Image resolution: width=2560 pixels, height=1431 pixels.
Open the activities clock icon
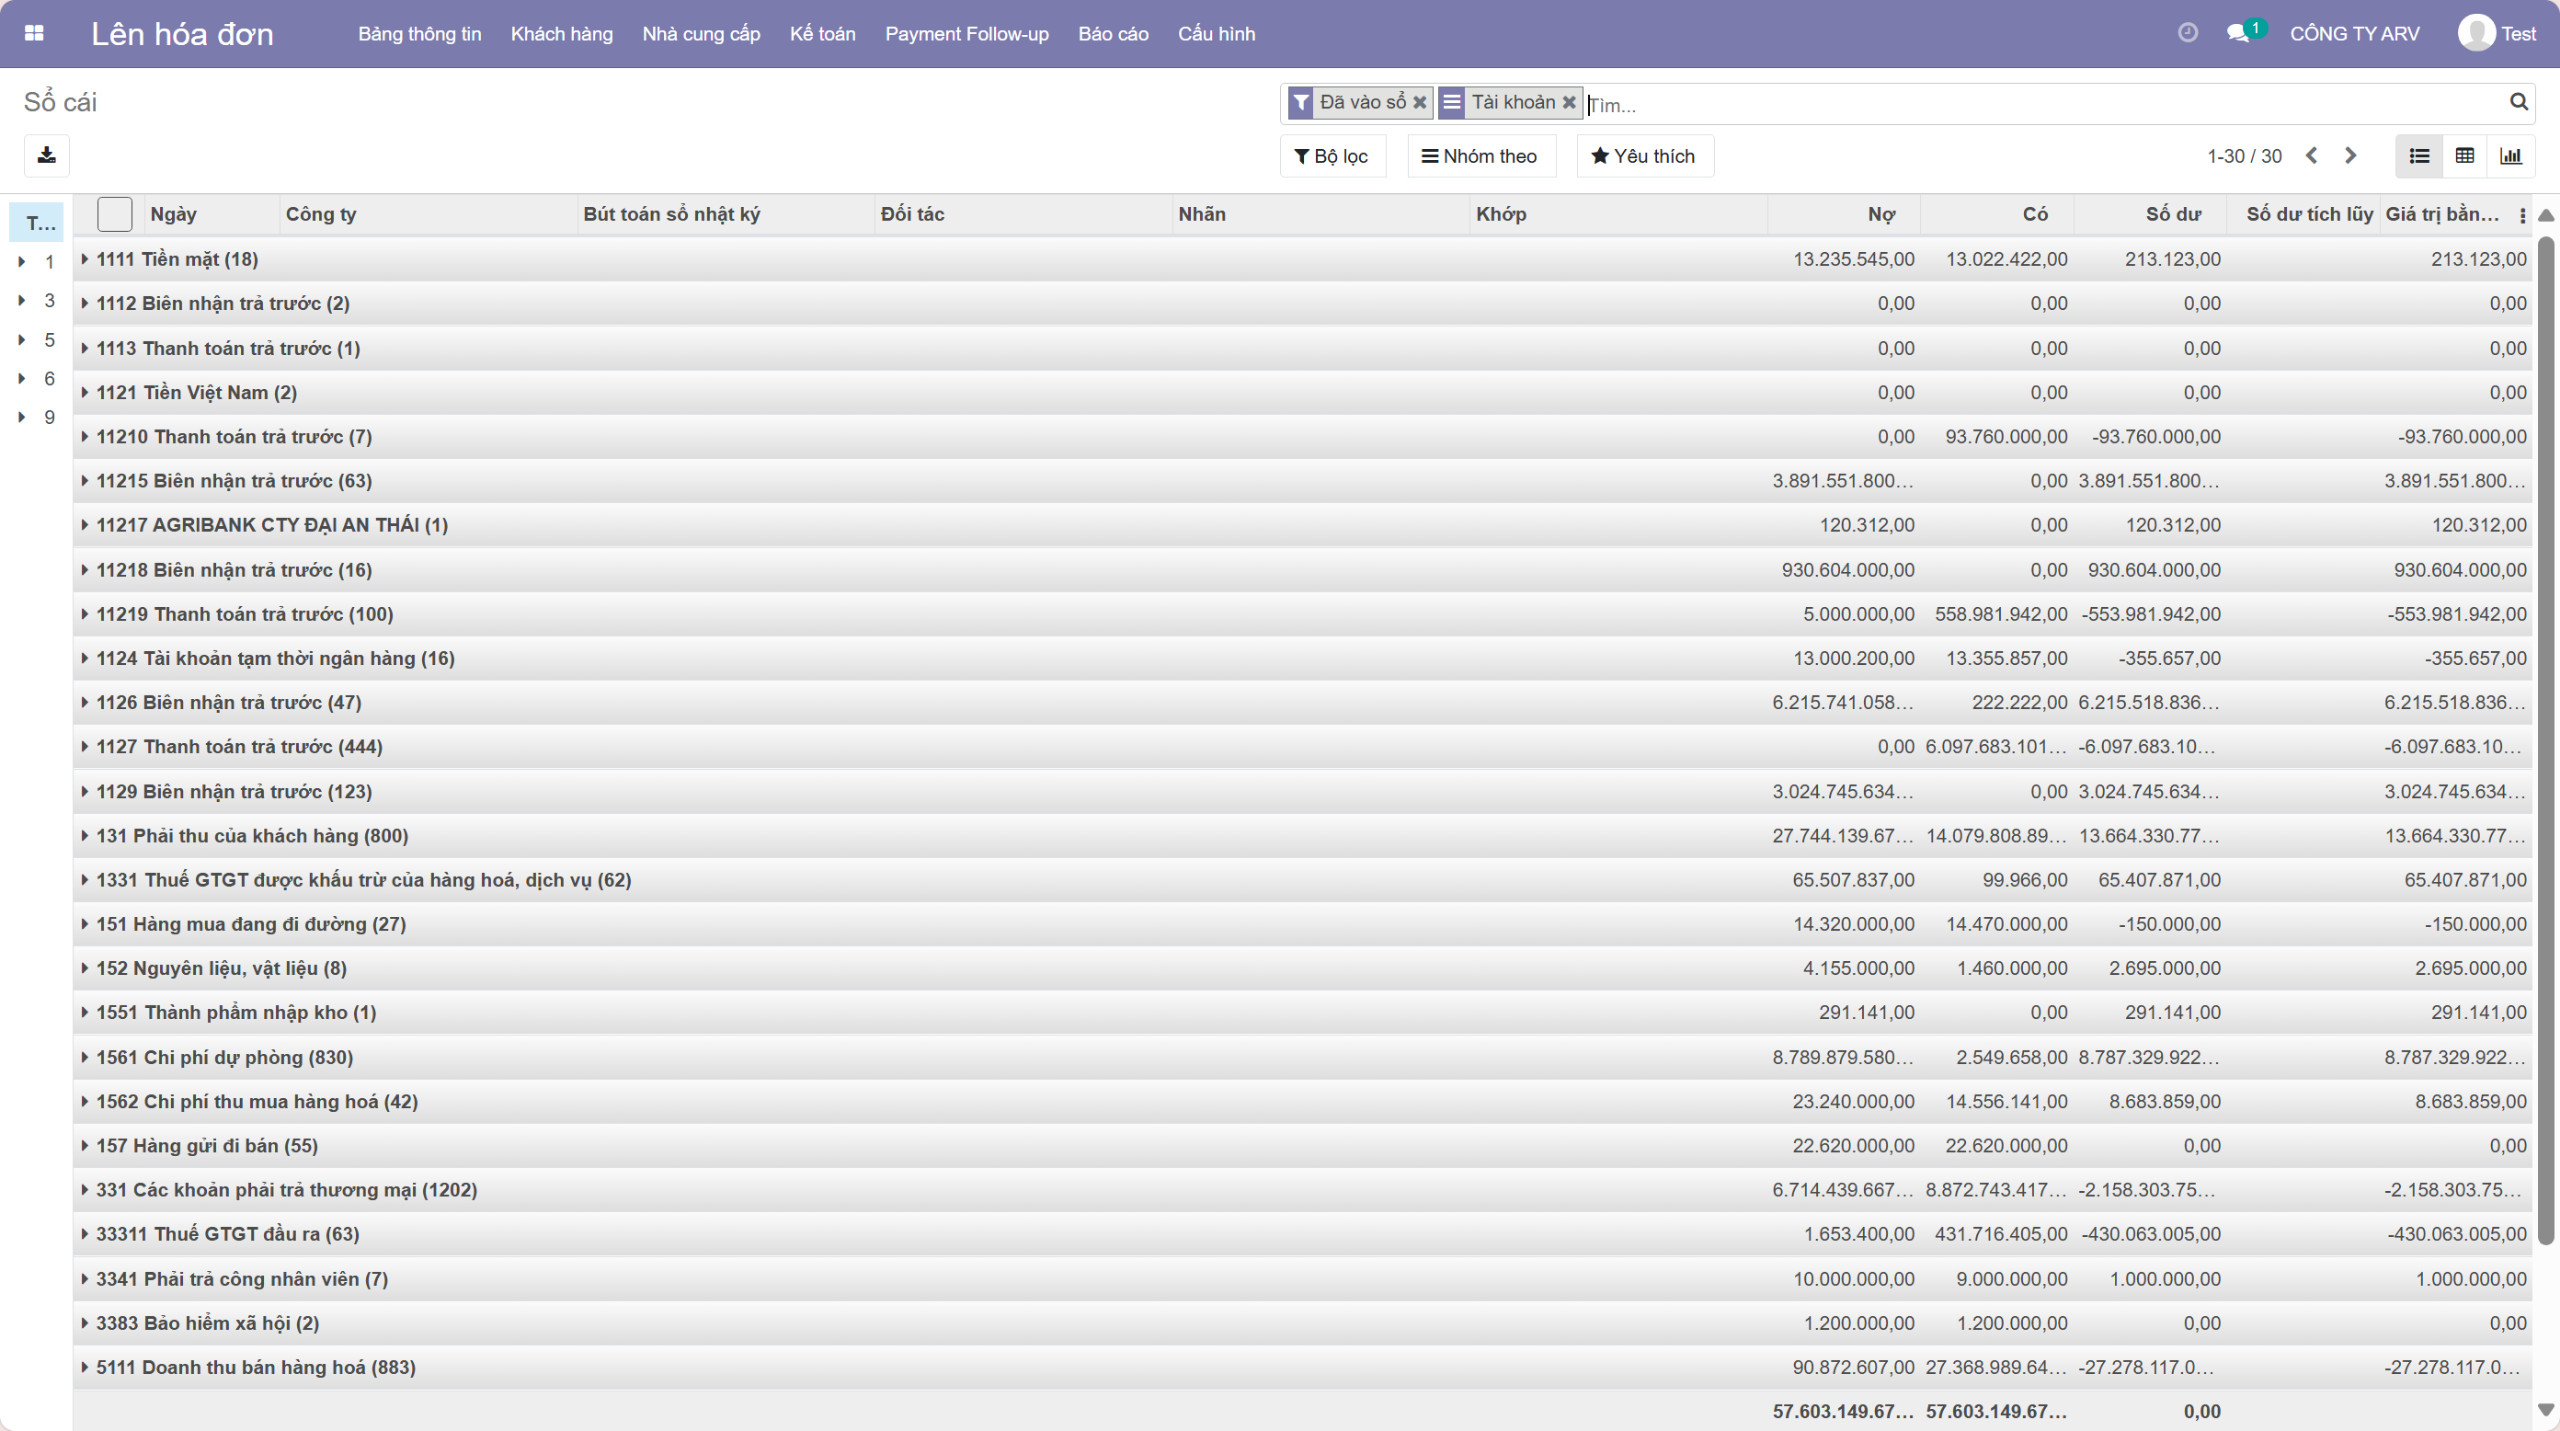(x=2187, y=33)
